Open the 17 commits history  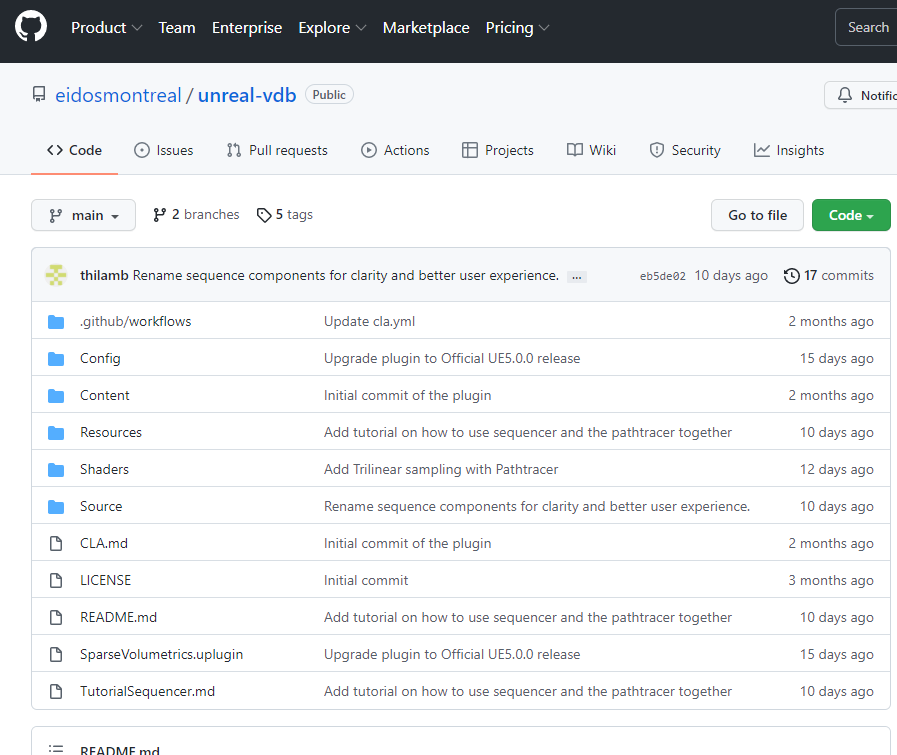[829, 276]
